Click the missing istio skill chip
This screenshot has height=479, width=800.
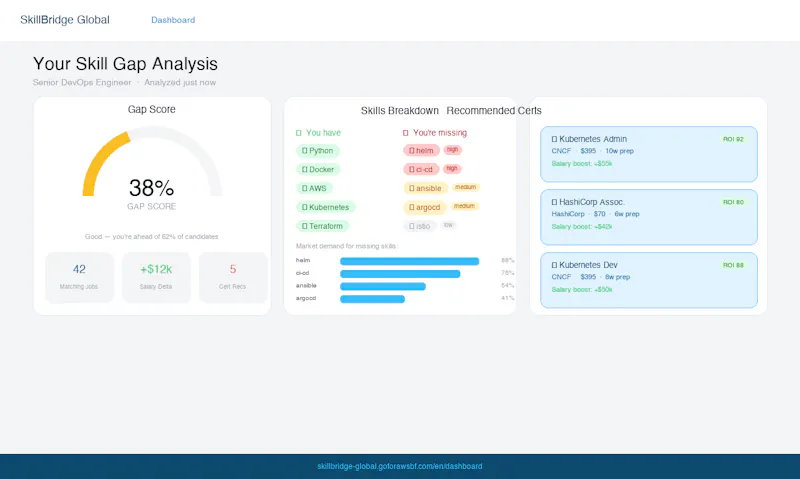click(419, 226)
